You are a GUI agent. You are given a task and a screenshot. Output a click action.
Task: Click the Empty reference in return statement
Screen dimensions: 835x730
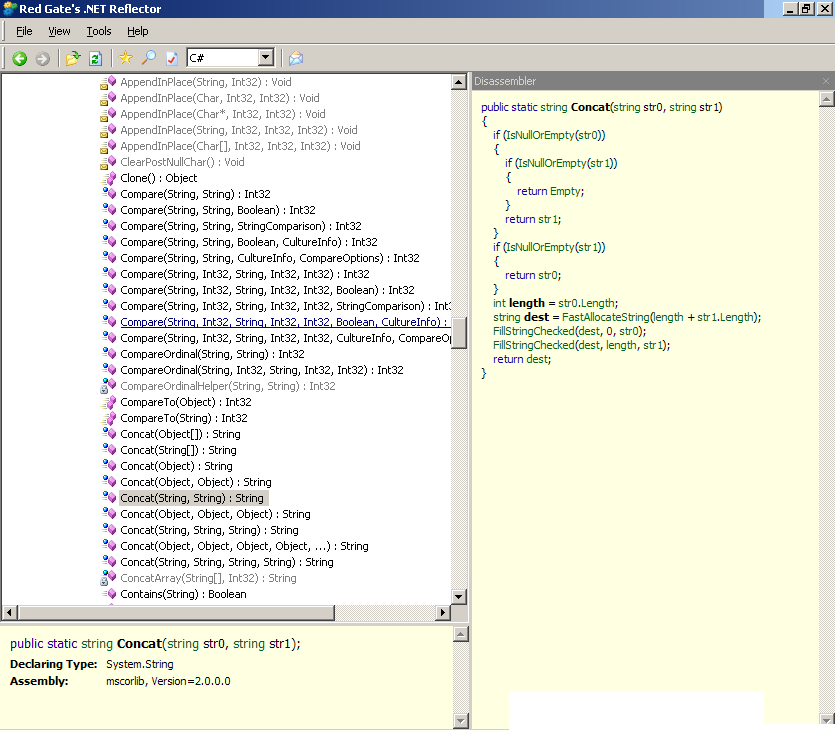(x=566, y=191)
